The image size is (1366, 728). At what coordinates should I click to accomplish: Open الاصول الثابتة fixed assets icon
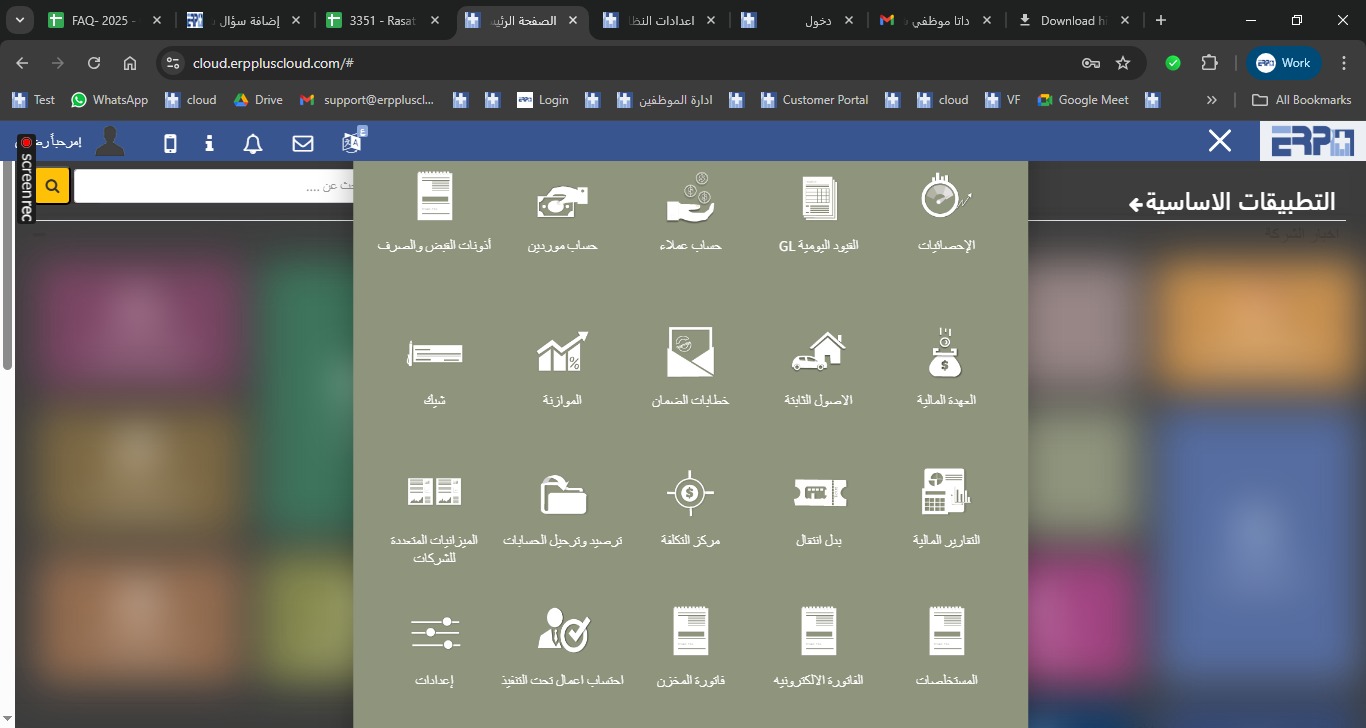click(819, 353)
